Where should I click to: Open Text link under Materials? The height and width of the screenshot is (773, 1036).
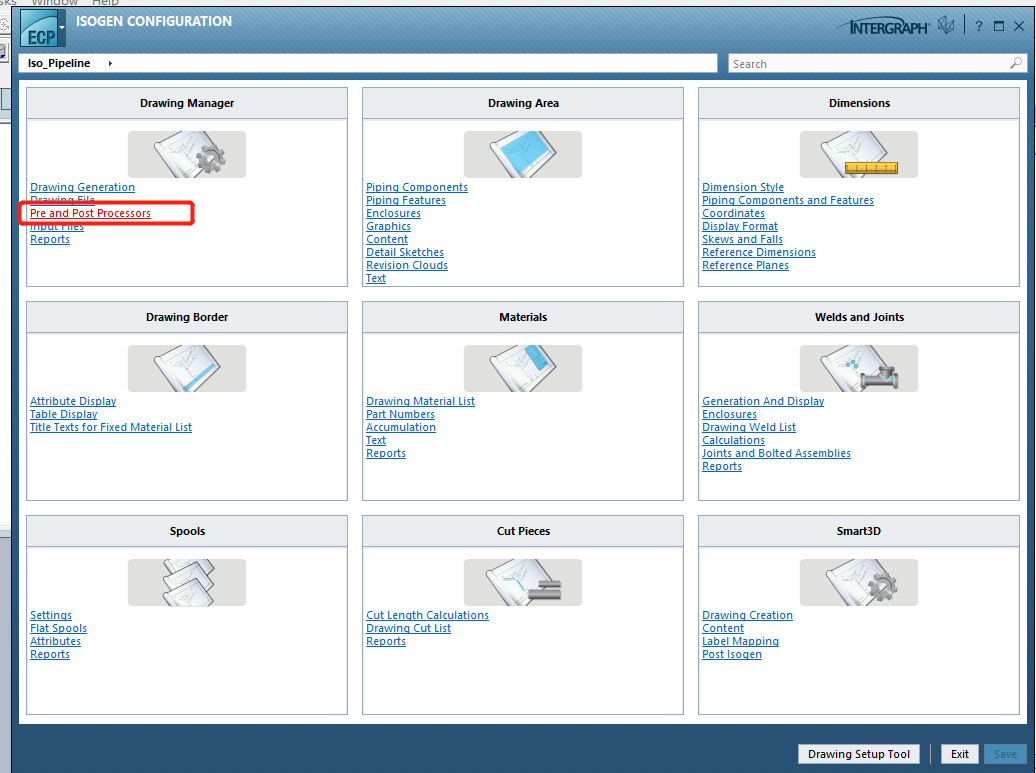(x=376, y=440)
